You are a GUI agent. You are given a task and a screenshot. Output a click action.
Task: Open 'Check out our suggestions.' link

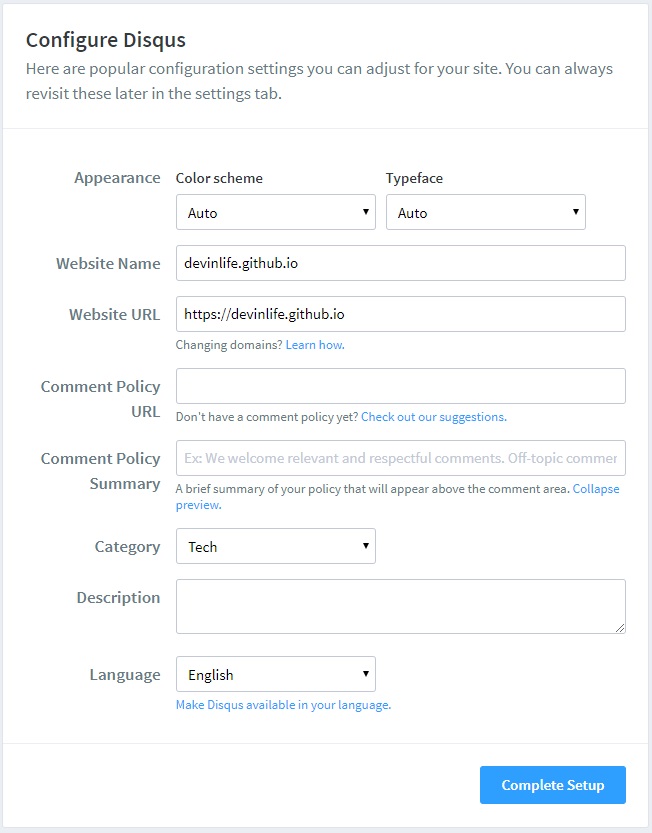click(x=434, y=417)
